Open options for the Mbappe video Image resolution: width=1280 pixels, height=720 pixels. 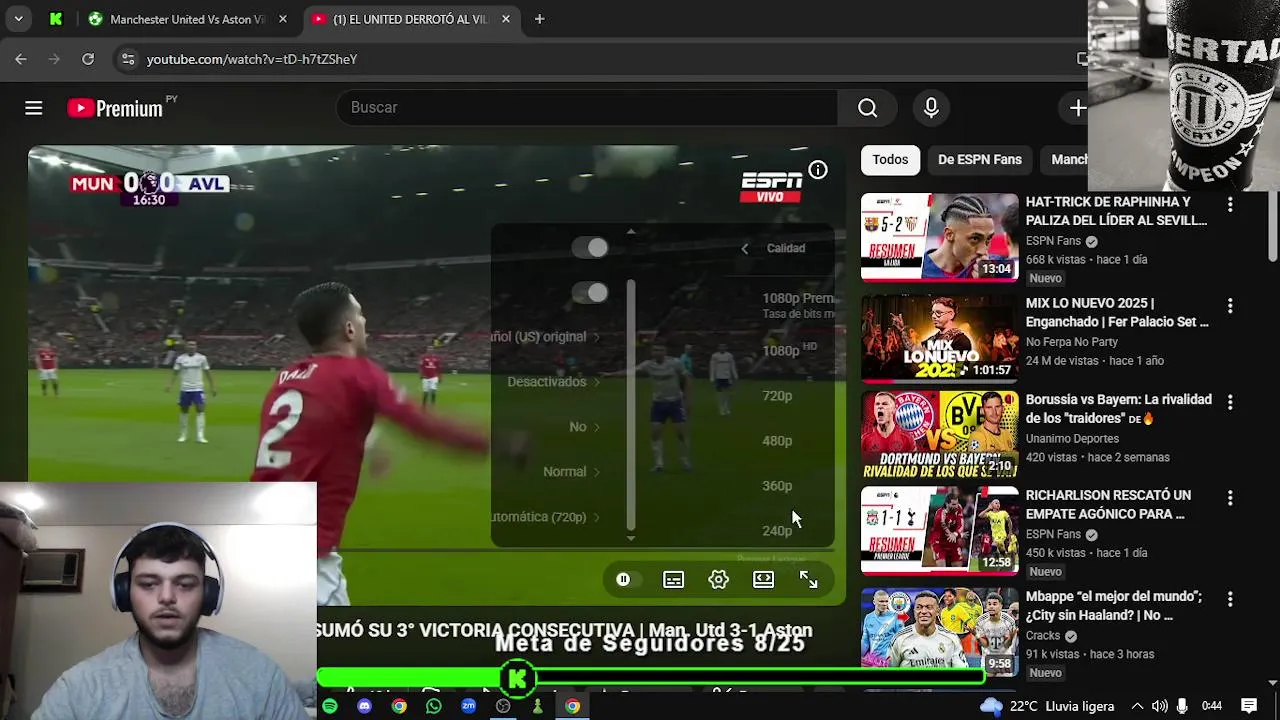[1230, 599]
